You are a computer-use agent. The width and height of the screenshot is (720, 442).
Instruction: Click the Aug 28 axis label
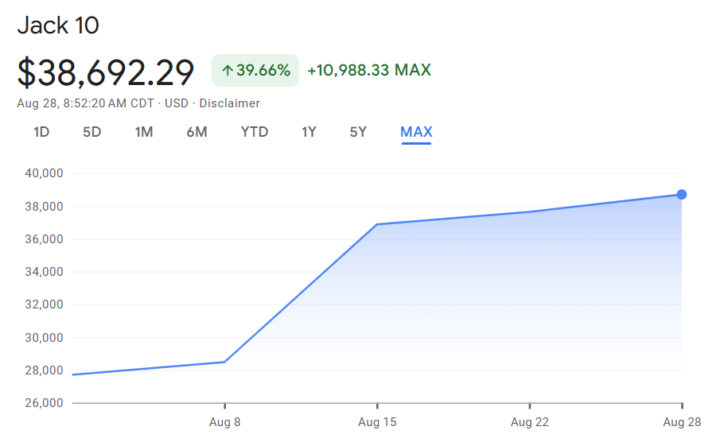682,422
